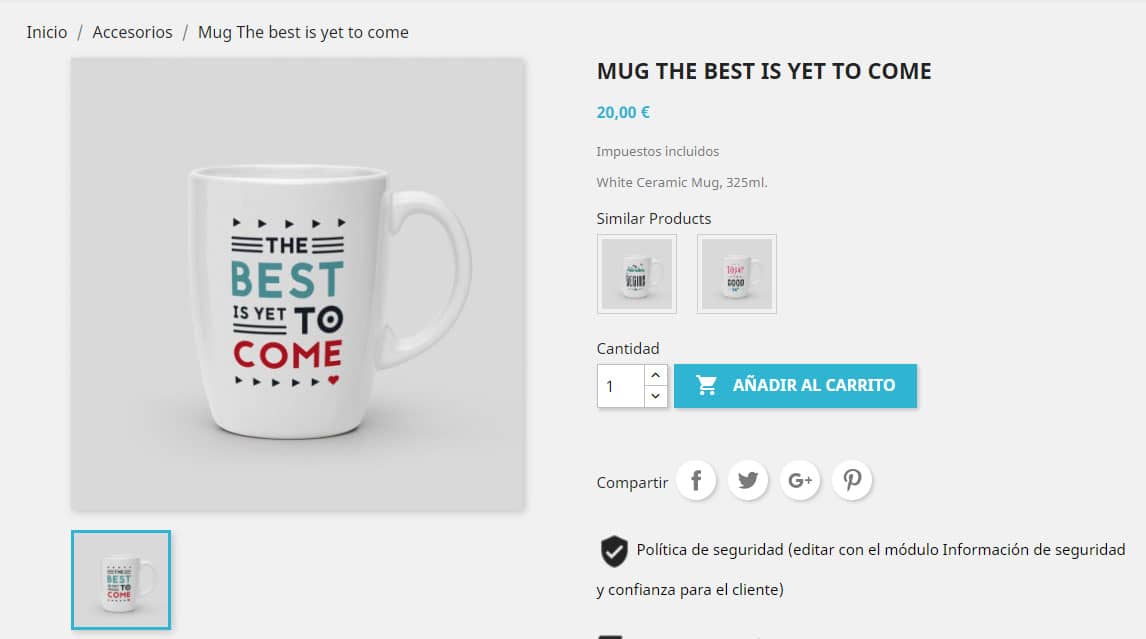The image size is (1146, 639).
Task: Share the product on Twitter
Action: coord(748,480)
